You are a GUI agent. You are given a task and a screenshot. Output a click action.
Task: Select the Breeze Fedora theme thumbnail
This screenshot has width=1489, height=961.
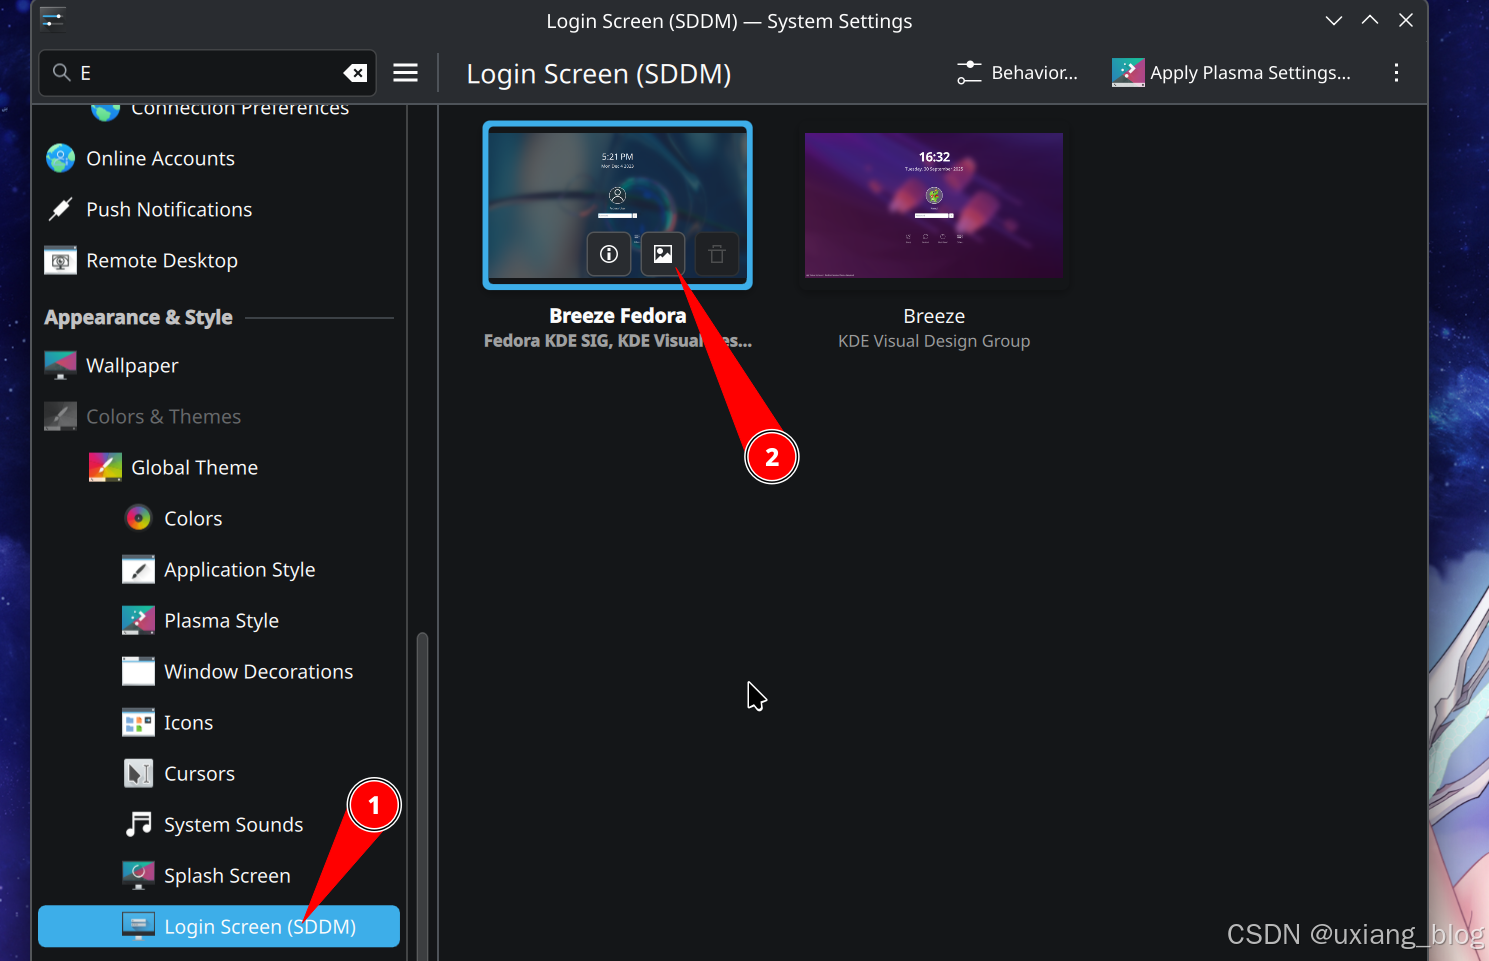618,205
